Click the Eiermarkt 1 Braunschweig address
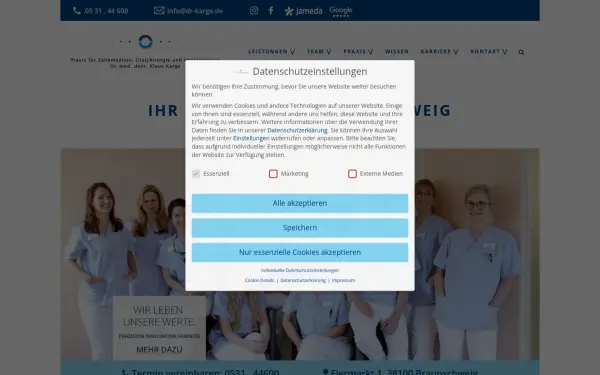600x375 pixels. (x=404, y=372)
